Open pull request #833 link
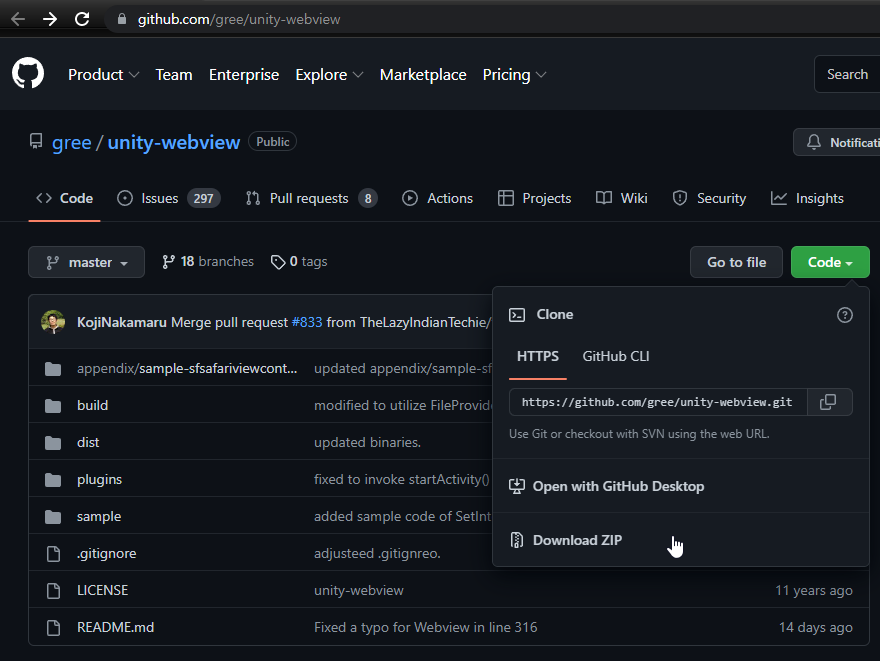The image size is (880, 661). click(x=307, y=322)
